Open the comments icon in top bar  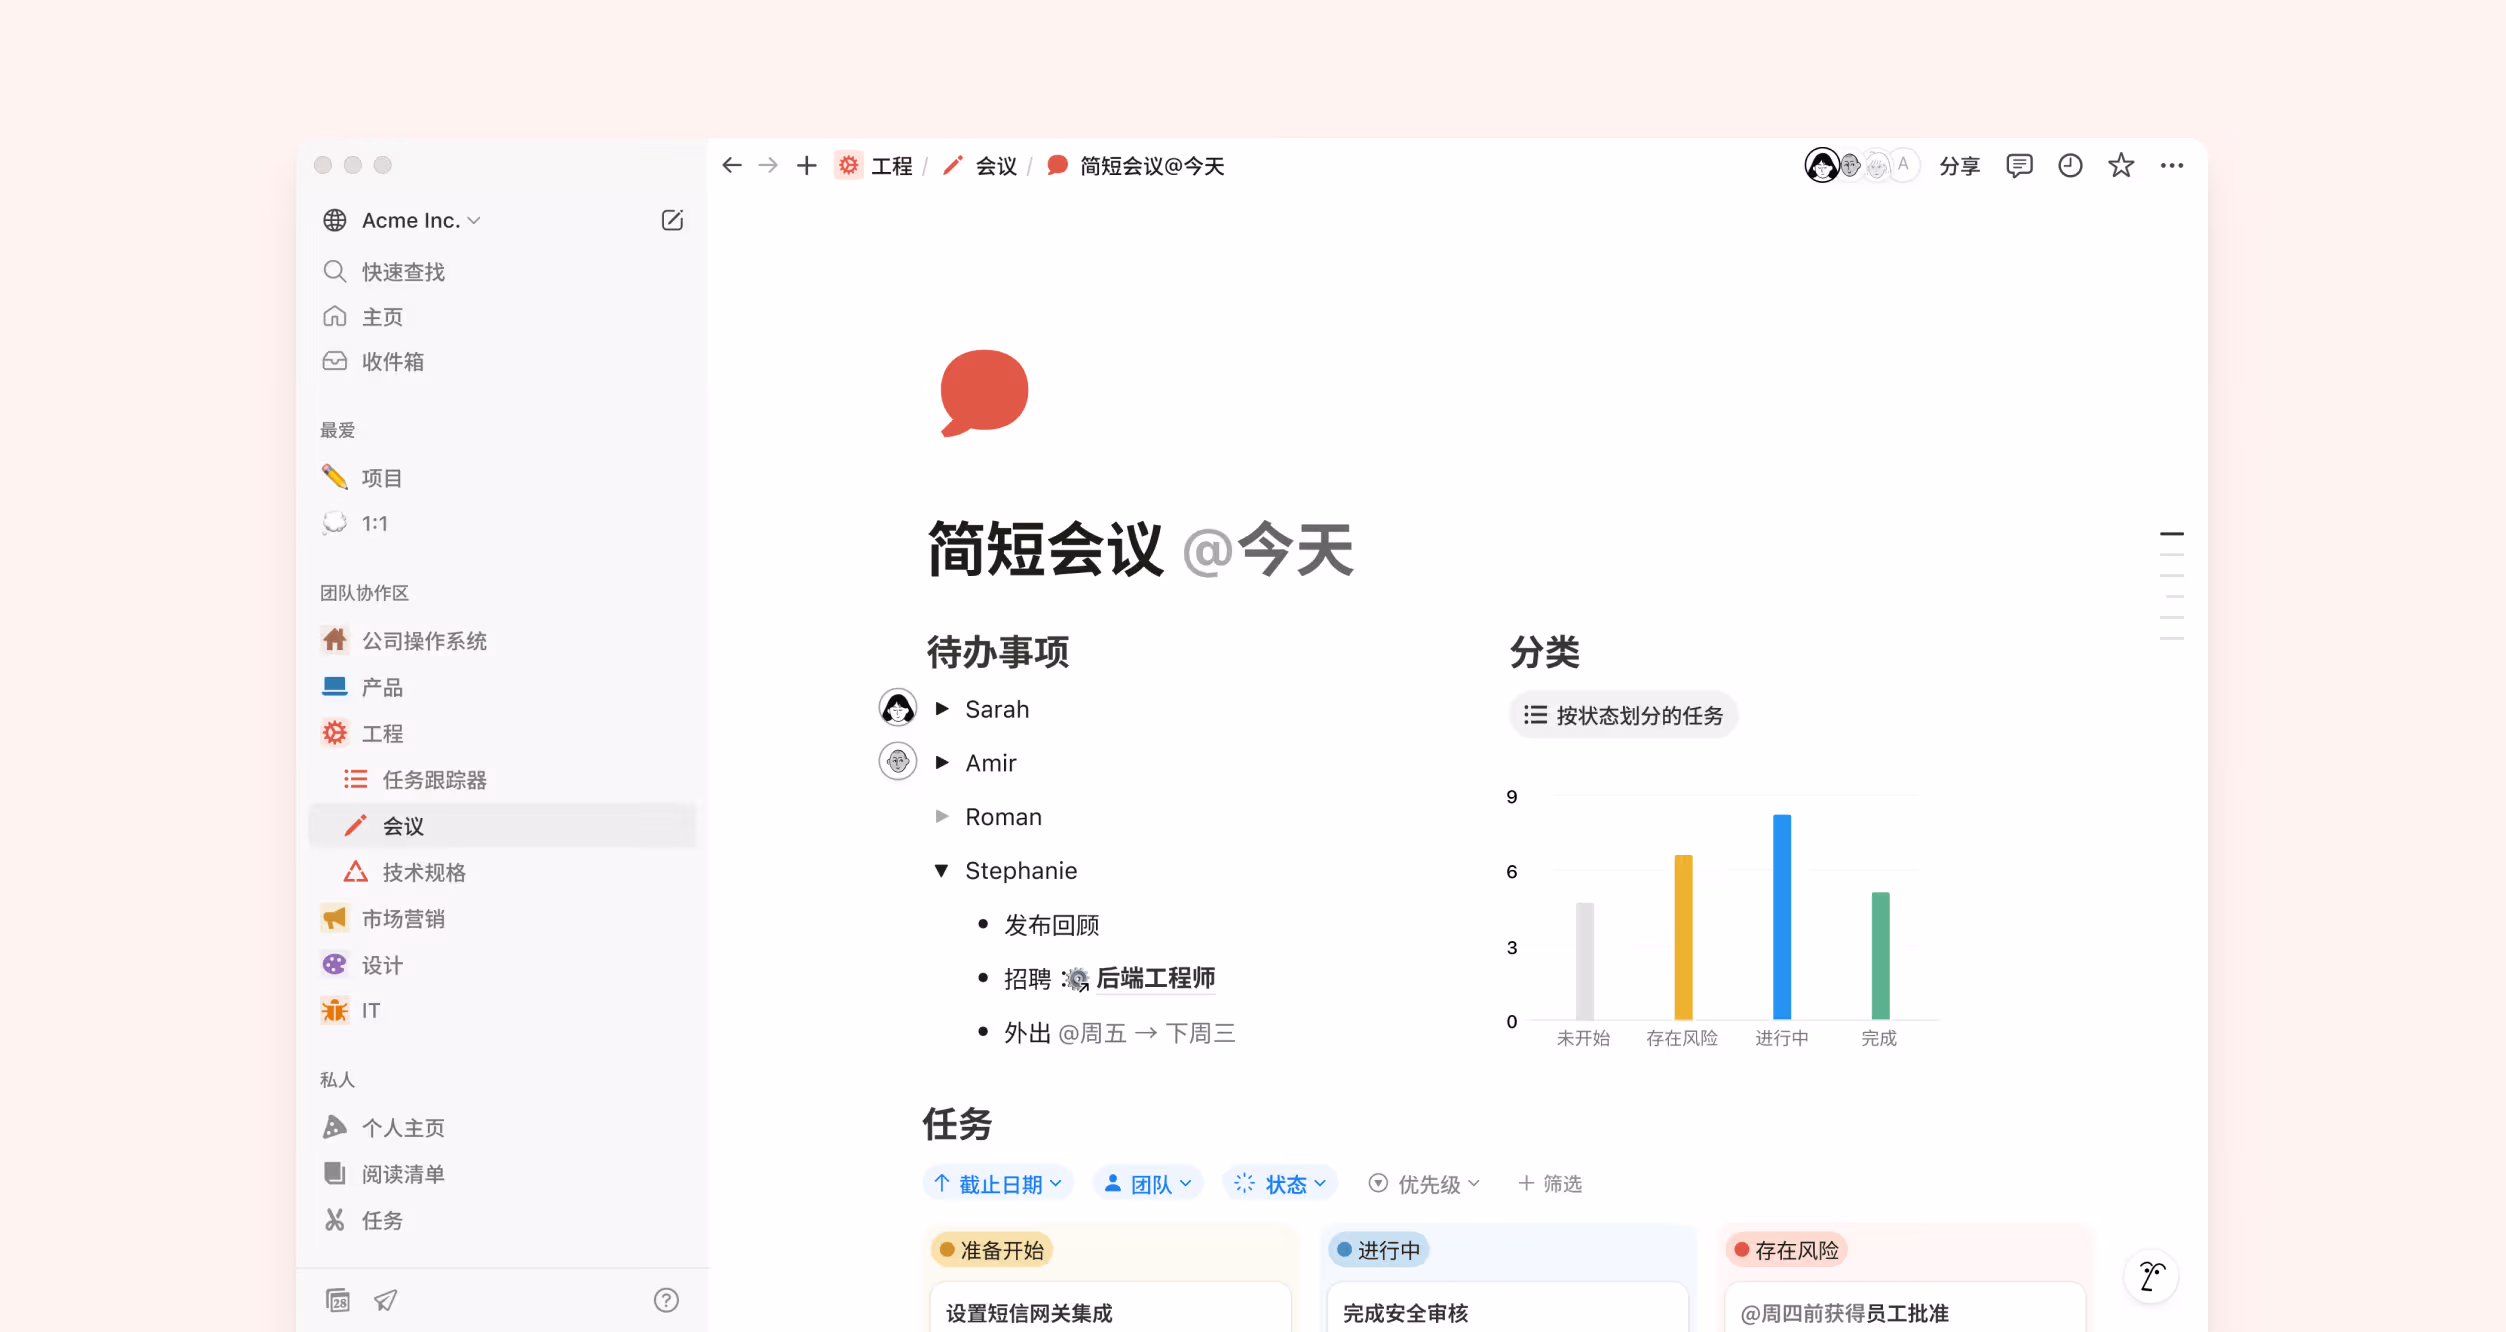(2019, 166)
